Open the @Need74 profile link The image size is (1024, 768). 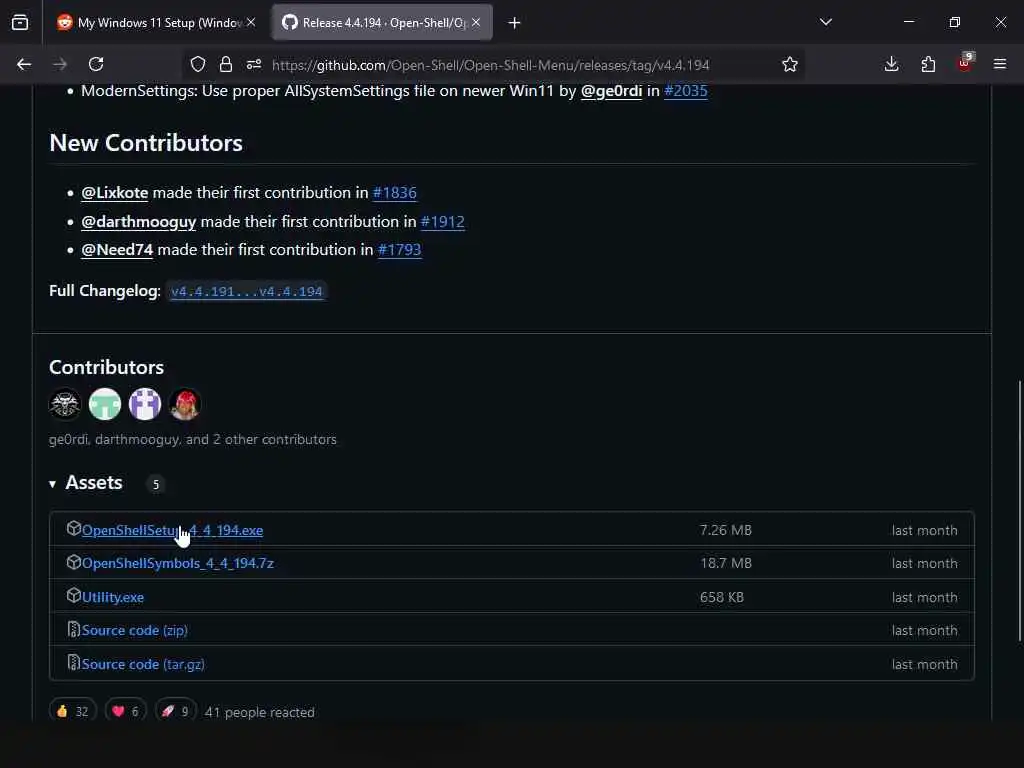click(x=117, y=249)
